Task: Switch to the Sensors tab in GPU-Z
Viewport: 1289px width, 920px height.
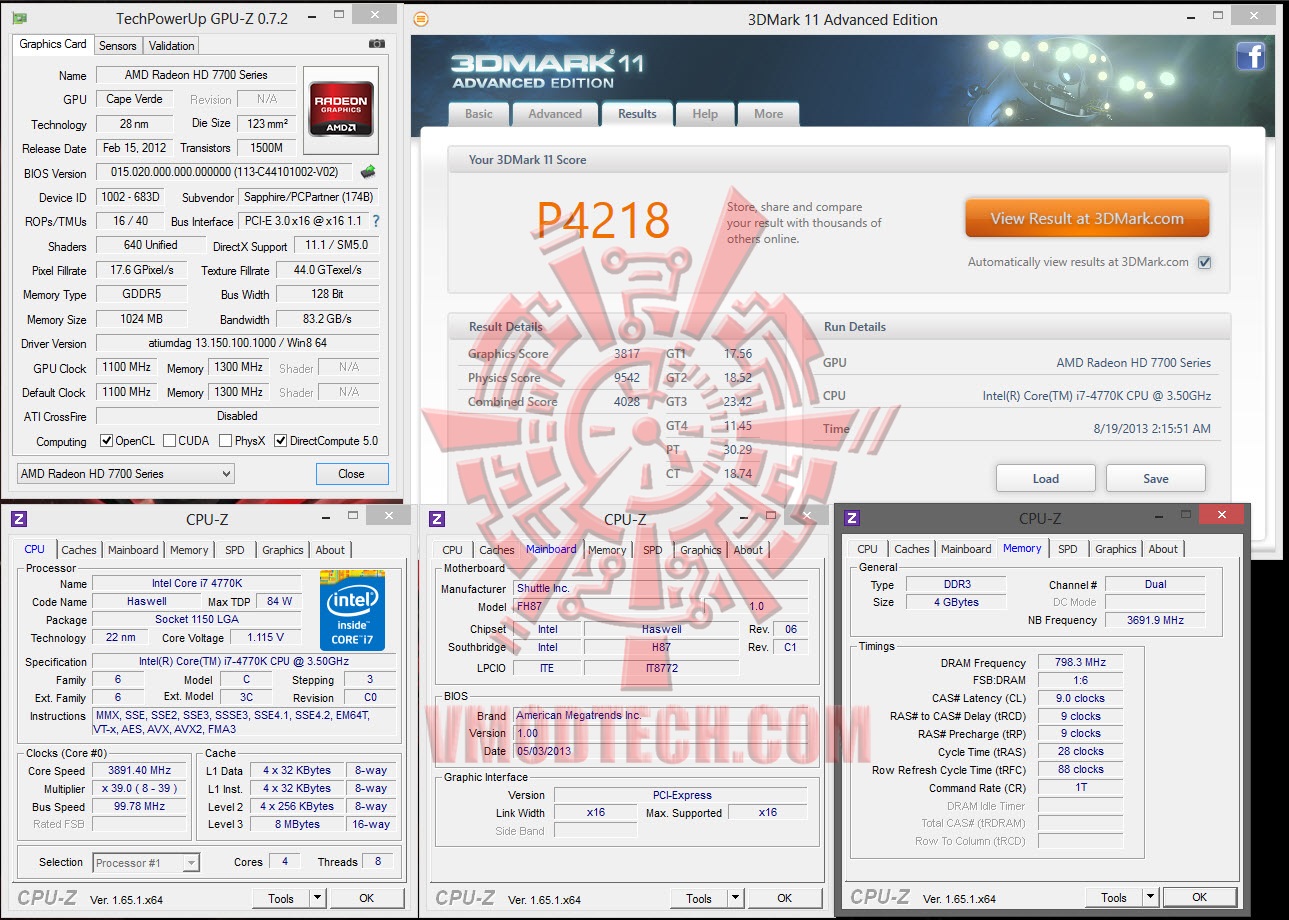Action: (117, 46)
